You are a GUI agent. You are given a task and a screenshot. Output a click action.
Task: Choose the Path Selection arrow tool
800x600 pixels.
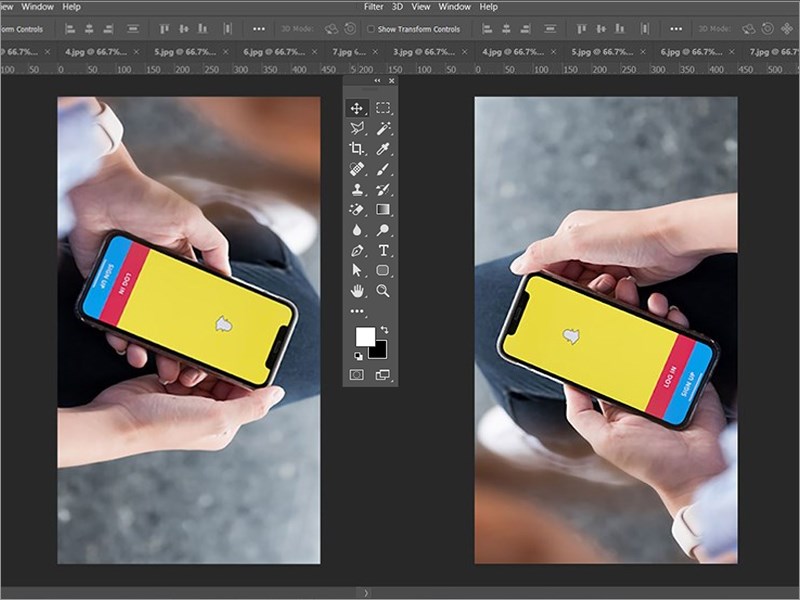357,270
